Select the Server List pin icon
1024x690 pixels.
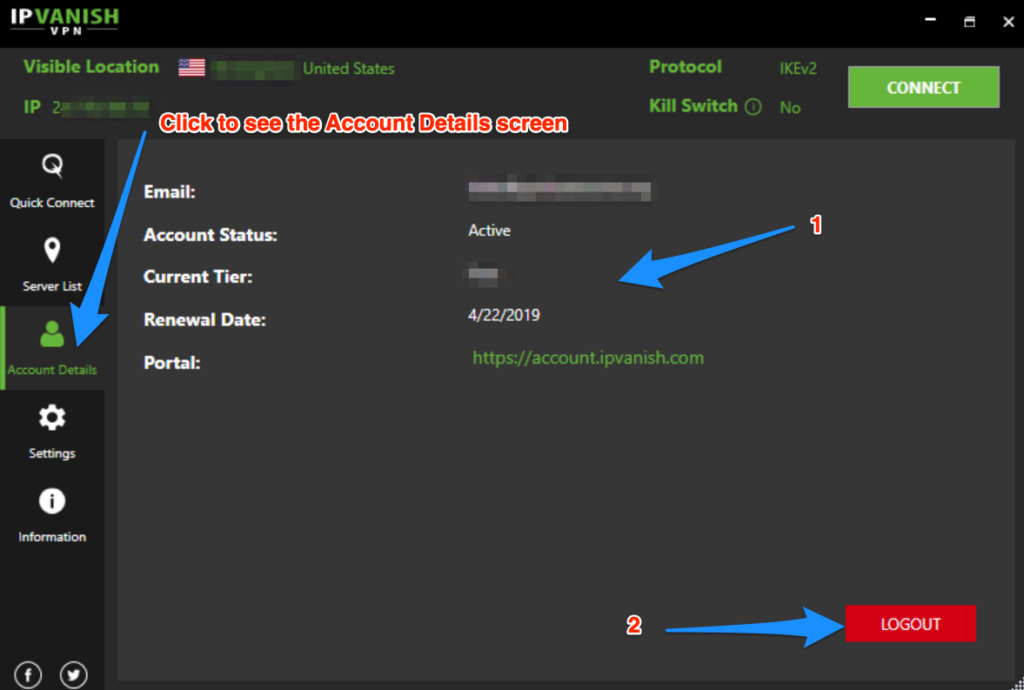point(52,250)
